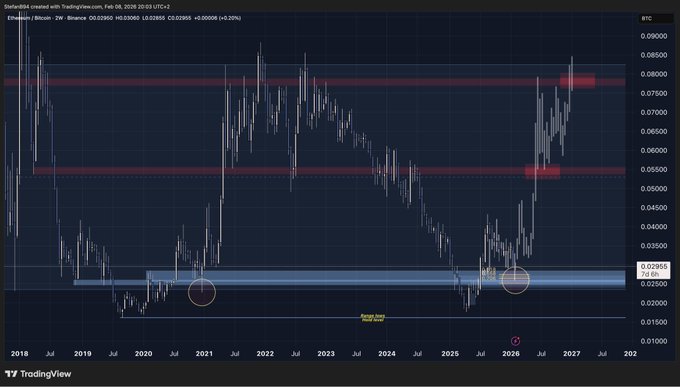Click the 2019 time axis label
The width and height of the screenshot is (680, 387).
point(82,354)
